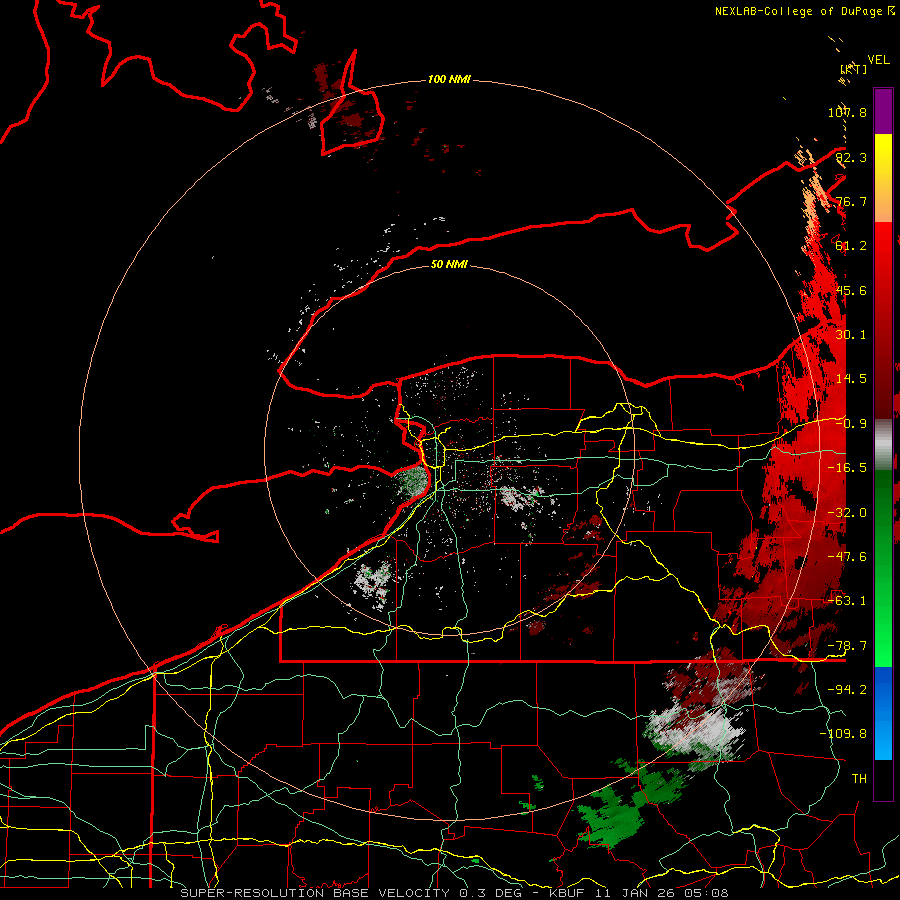Click the -32.0 velocity scale value
This screenshot has width=900, height=900.
pyautogui.click(x=847, y=513)
